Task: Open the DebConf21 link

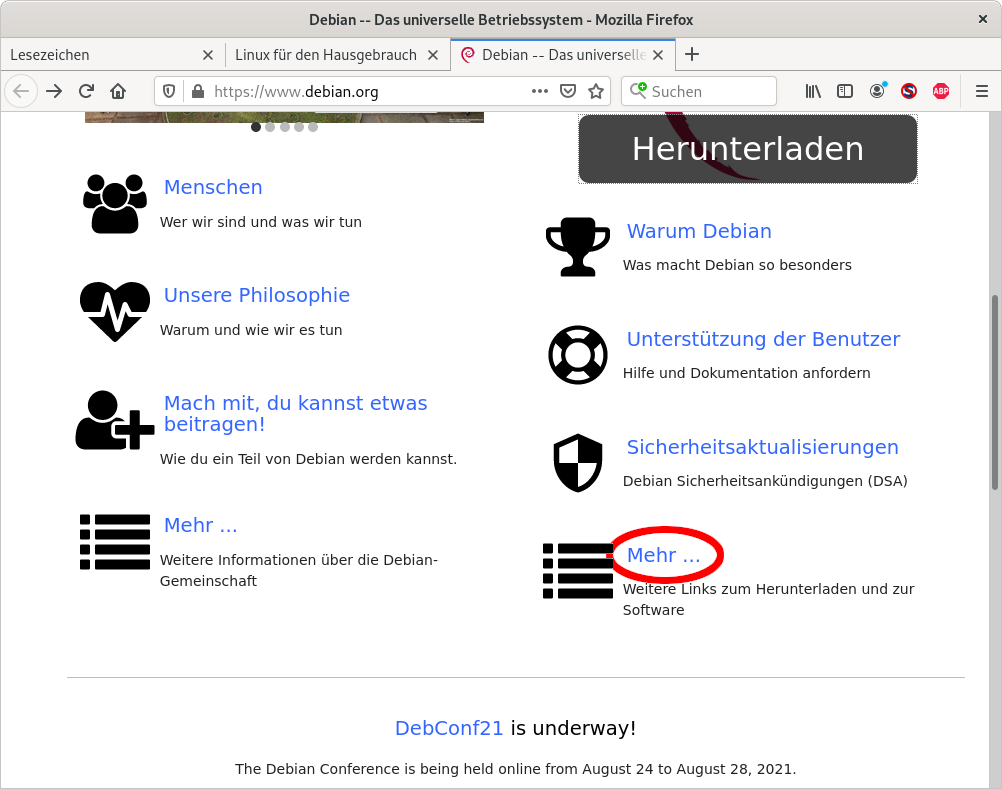Action: click(x=449, y=728)
